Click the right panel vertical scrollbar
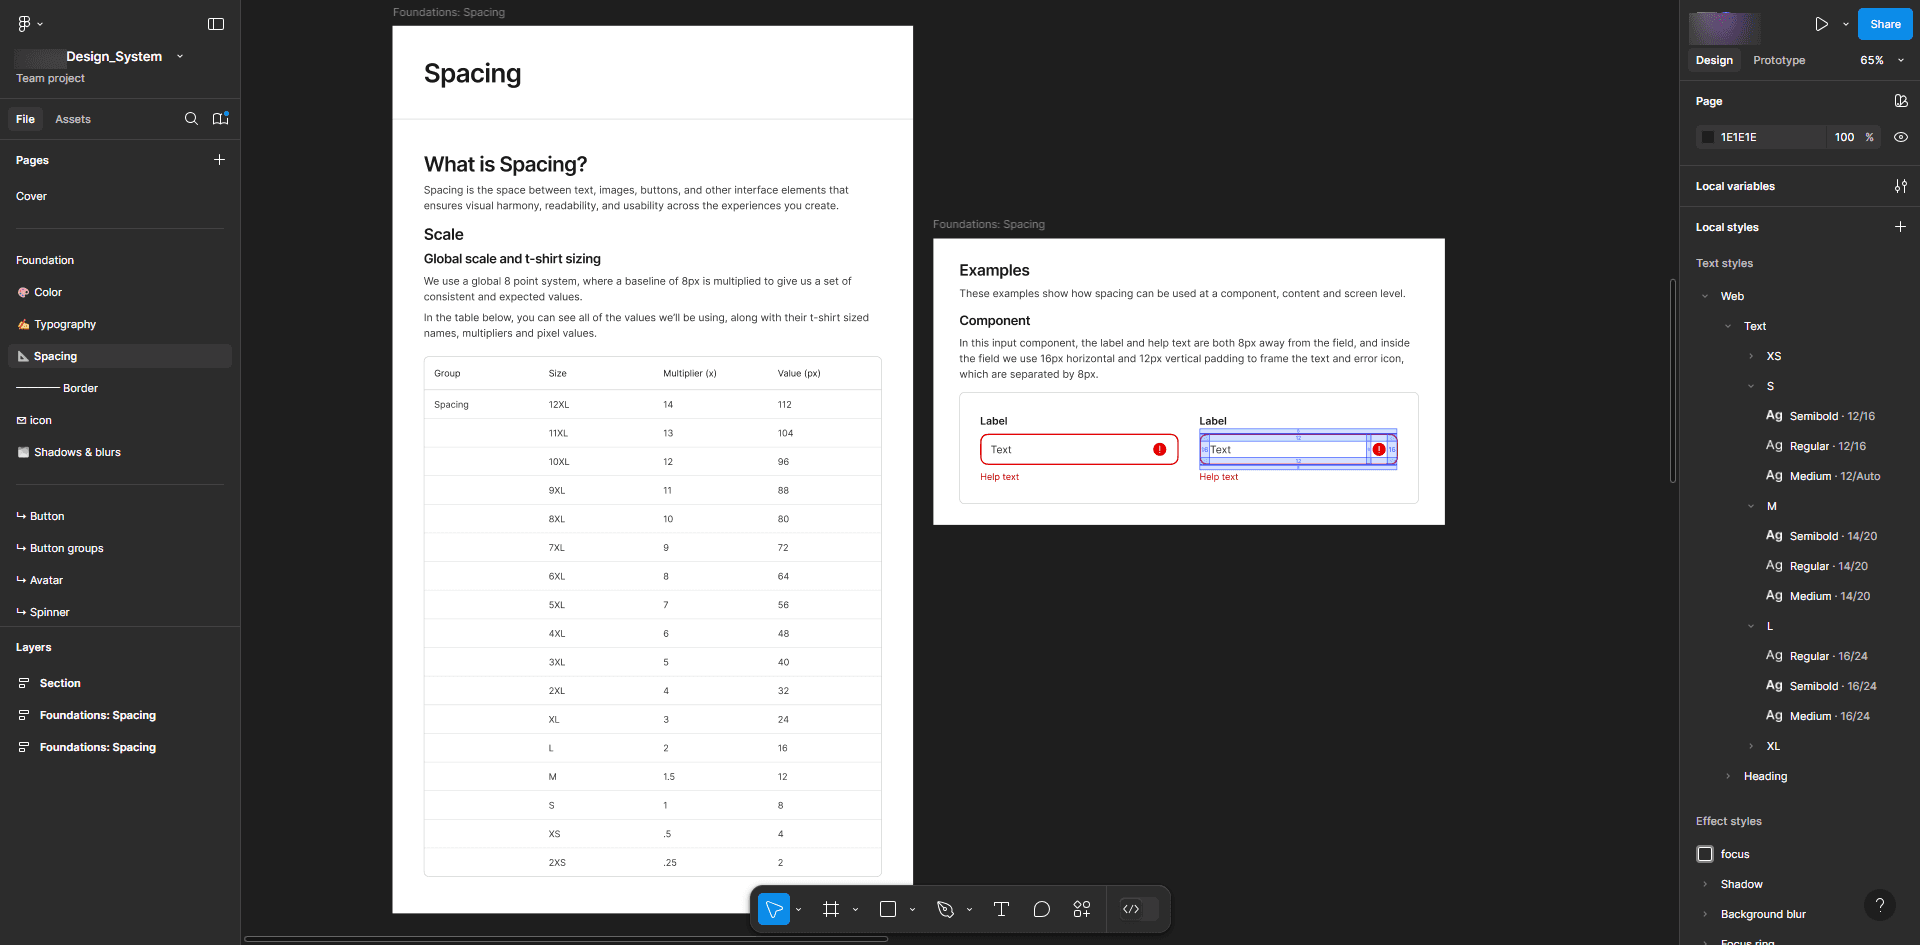This screenshot has width=1920, height=945. click(1672, 381)
